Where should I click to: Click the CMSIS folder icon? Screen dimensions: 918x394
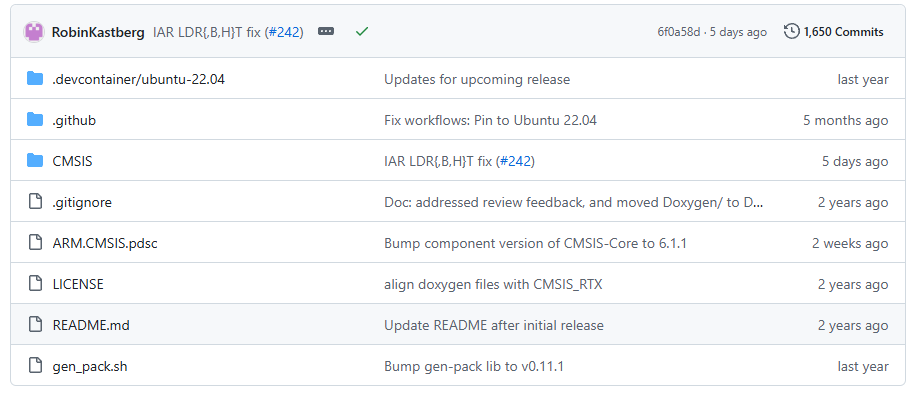click(35, 161)
